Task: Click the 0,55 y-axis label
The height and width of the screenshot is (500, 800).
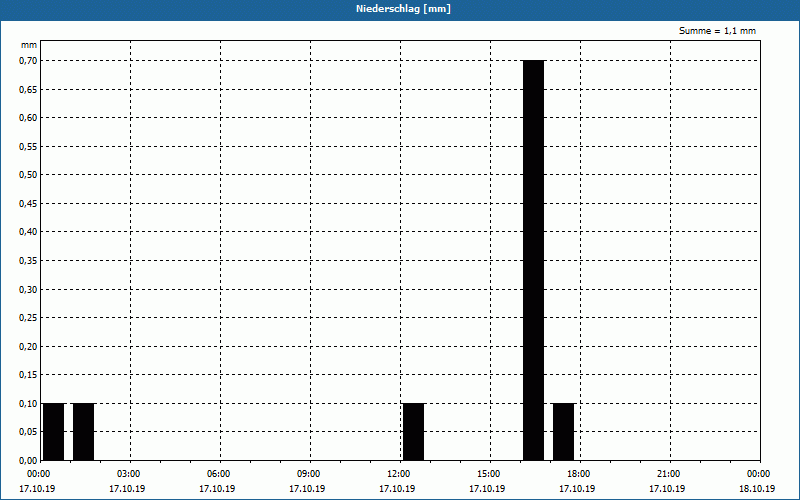Action: (28, 146)
